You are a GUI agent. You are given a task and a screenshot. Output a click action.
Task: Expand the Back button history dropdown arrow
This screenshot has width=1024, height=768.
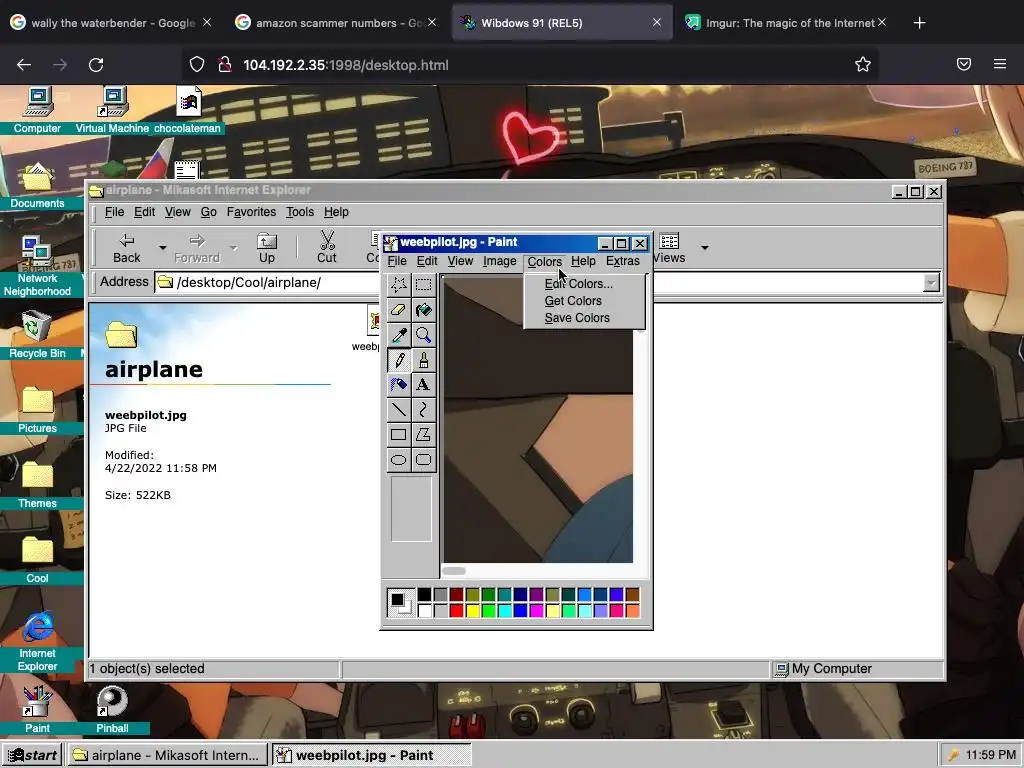[x=163, y=248]
